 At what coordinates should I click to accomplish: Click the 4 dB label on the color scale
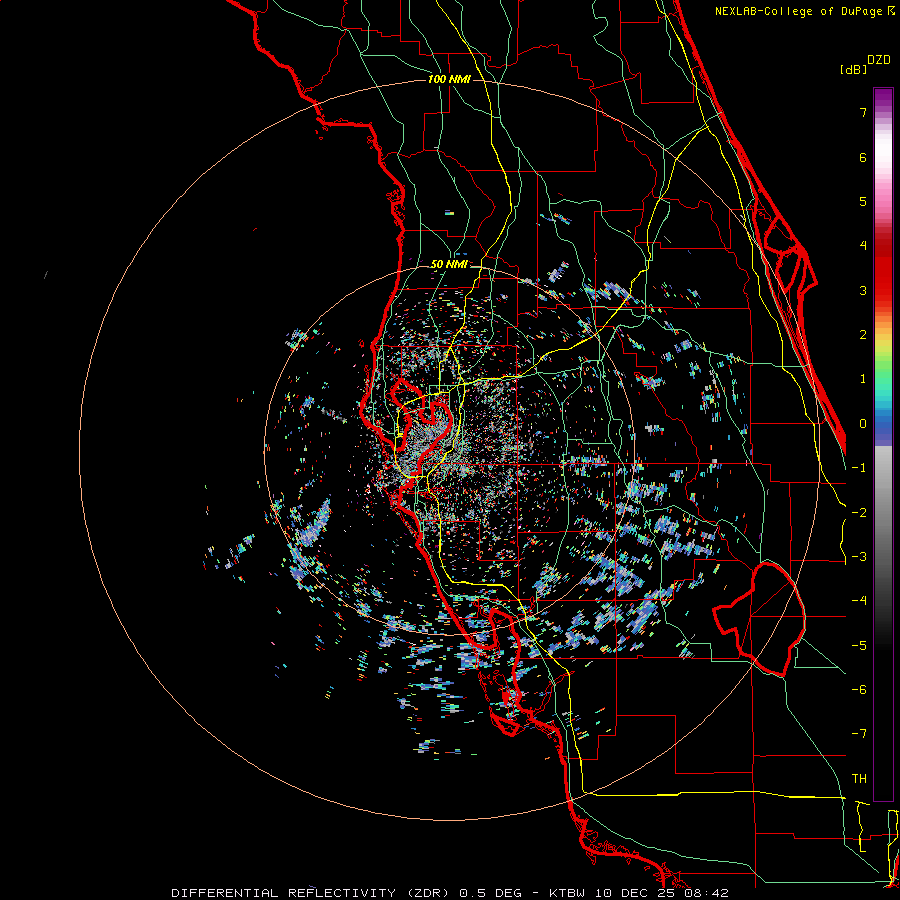click(863, 246)
